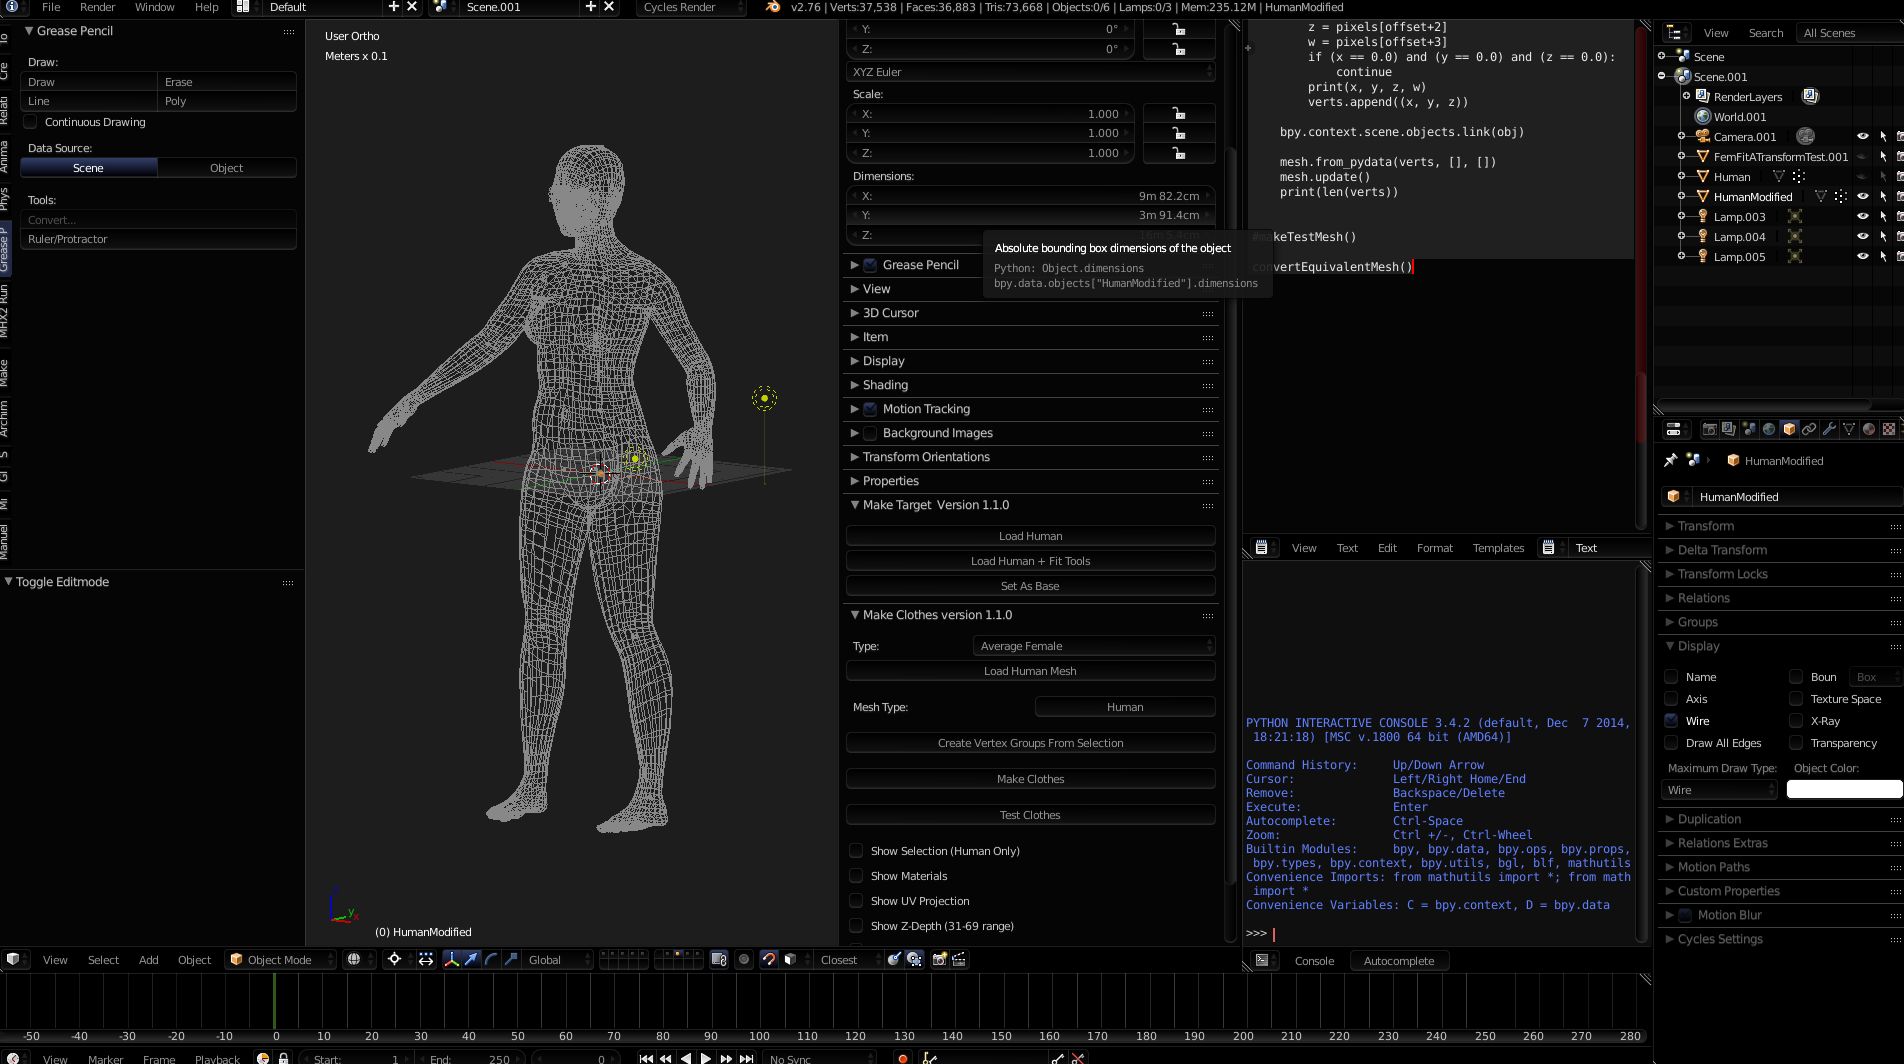
Task: Click Scale X value field
Action: [991, 114]
